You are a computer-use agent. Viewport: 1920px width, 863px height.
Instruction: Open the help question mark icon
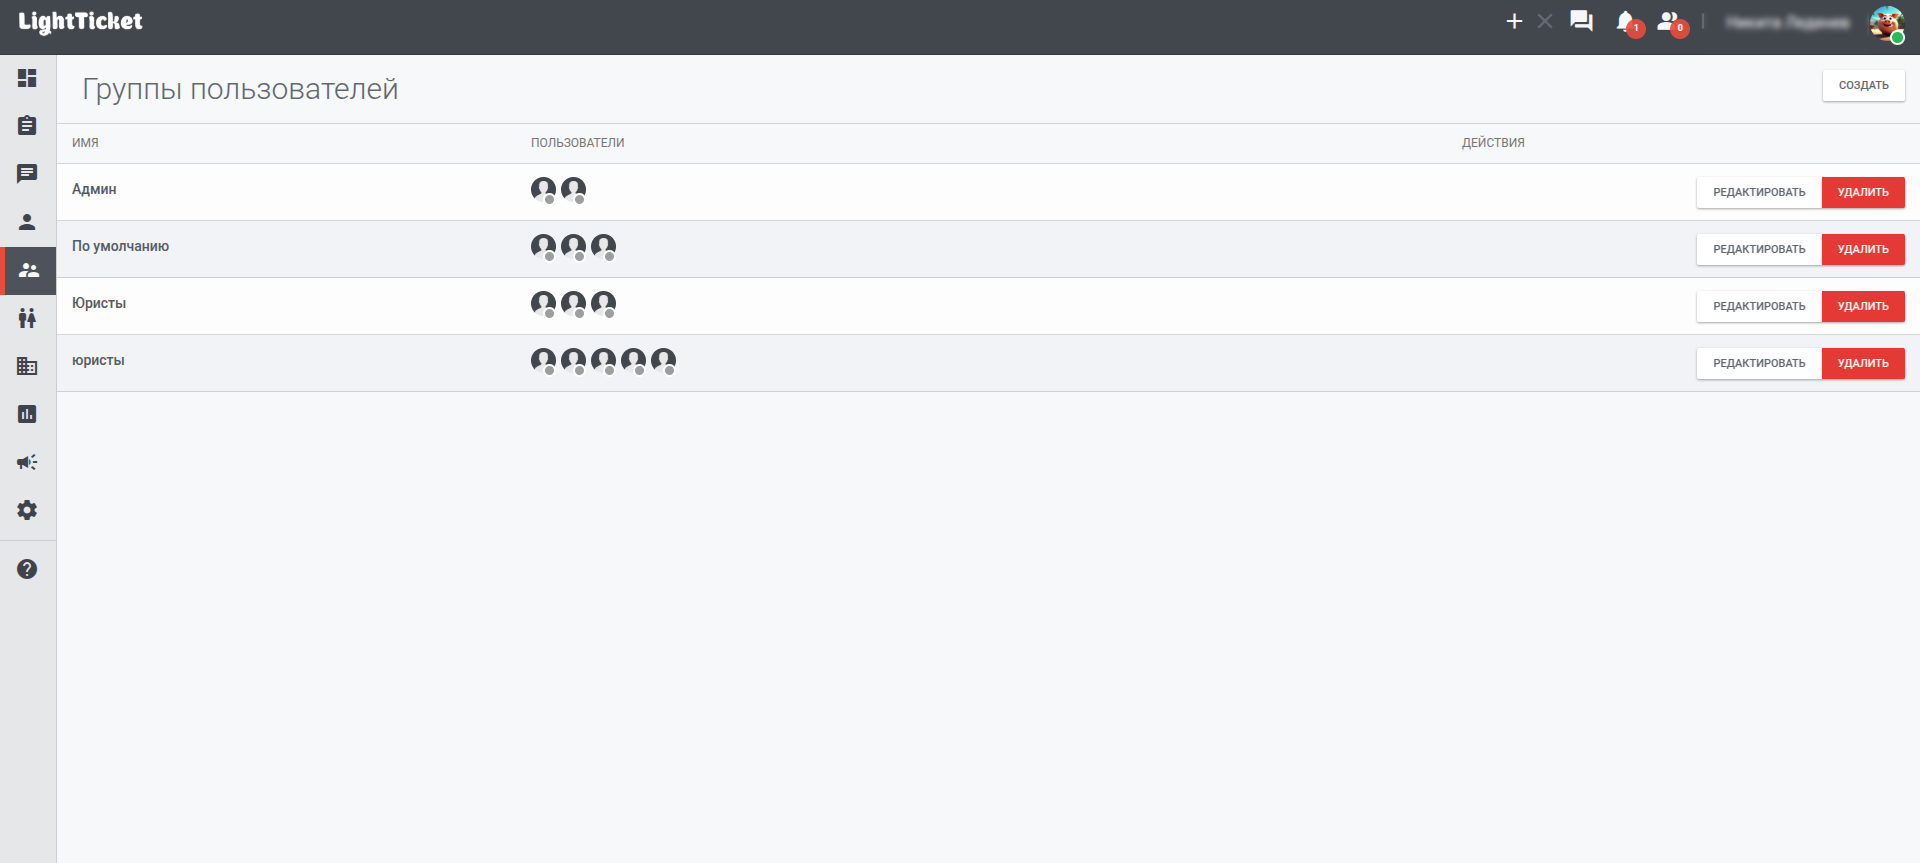(x=27, y=569)
